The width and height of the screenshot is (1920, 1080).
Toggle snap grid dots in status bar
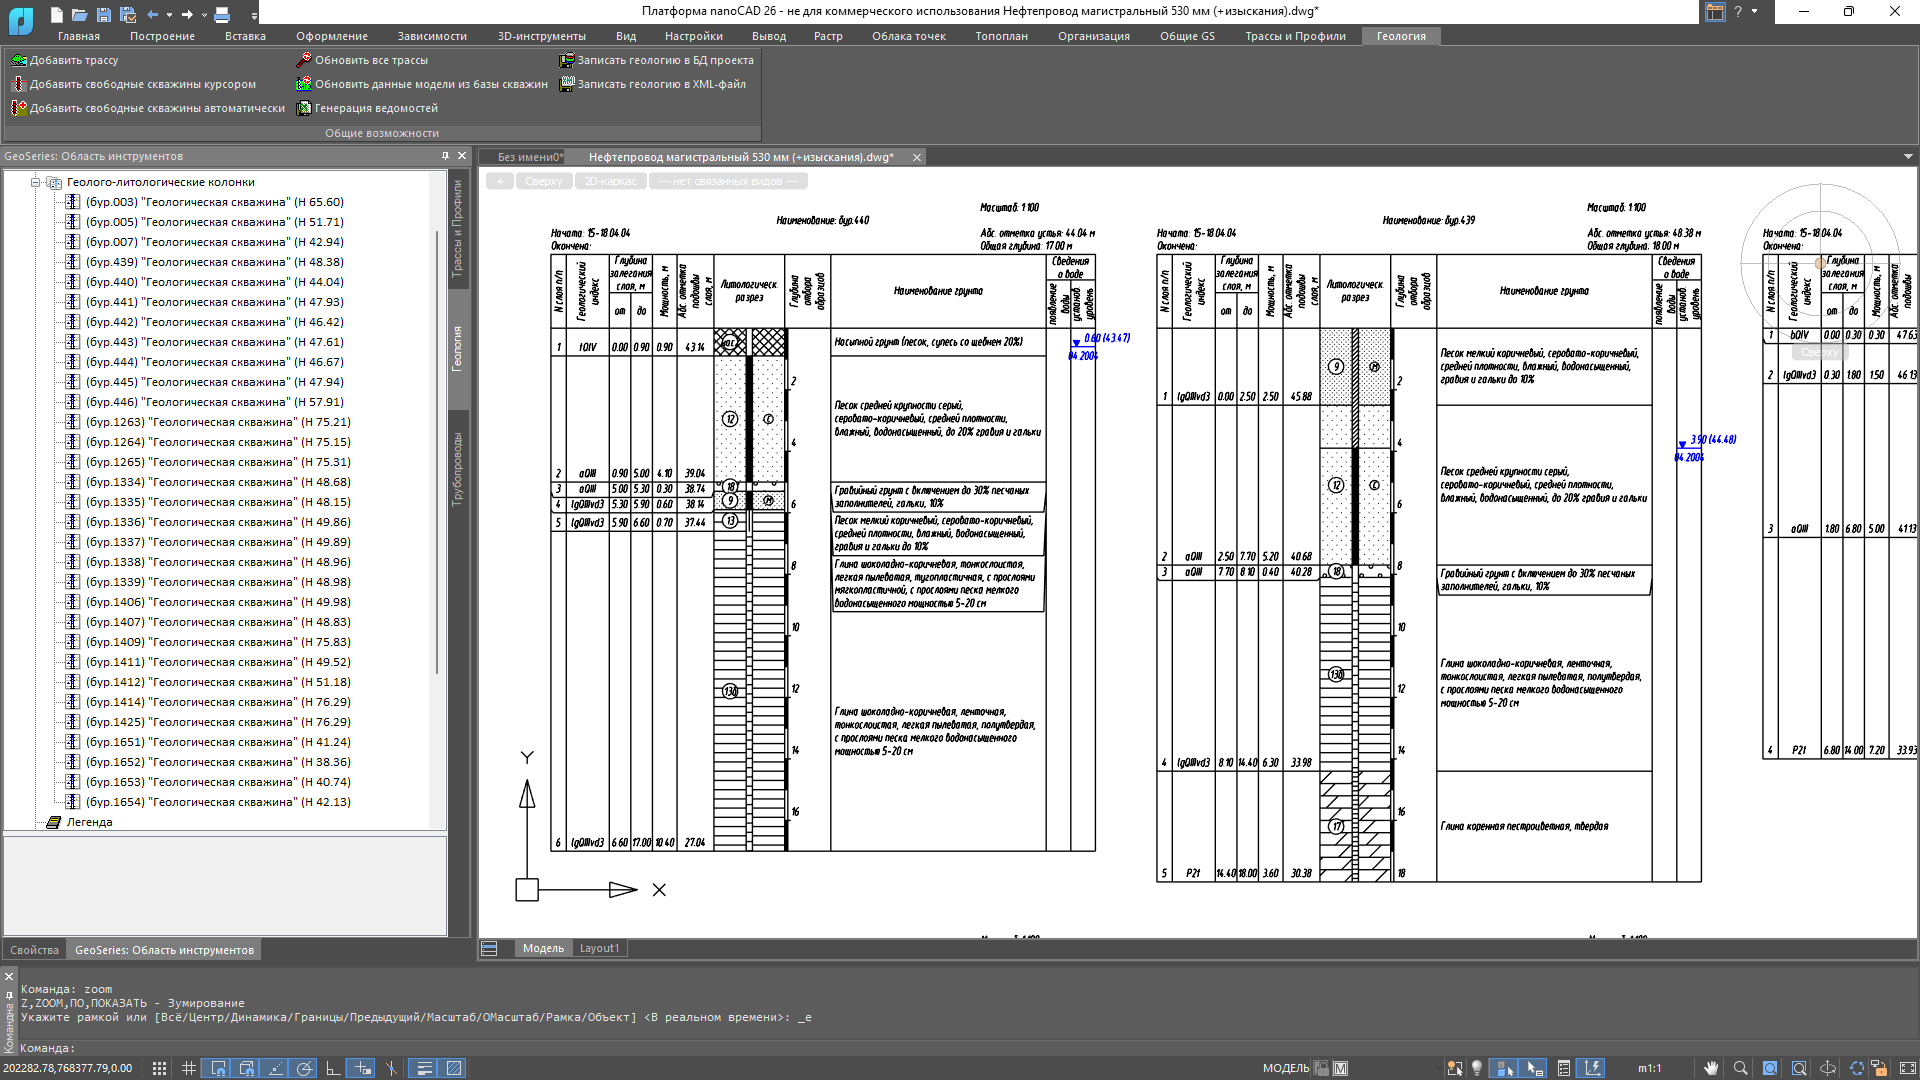click(x=159, y=1068)
